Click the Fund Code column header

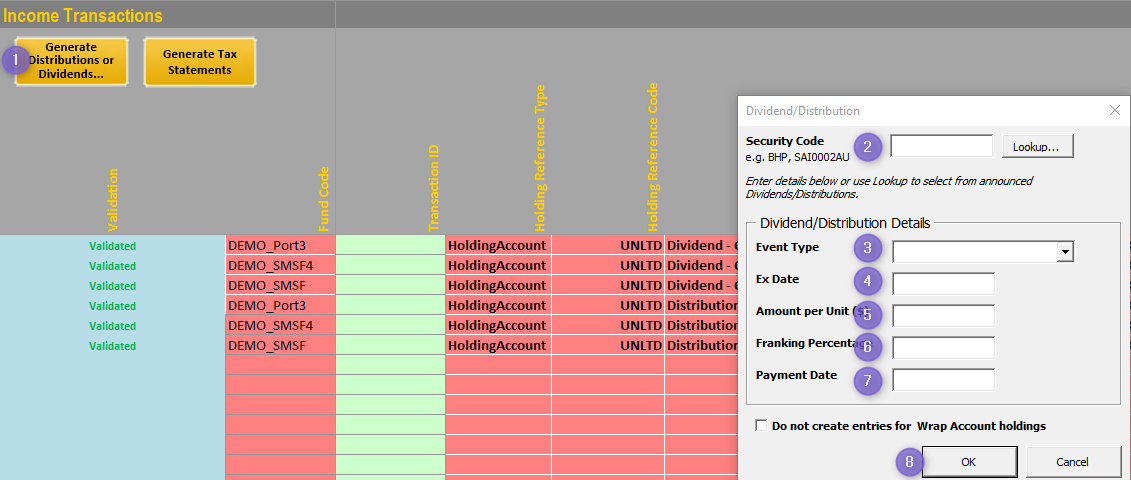click(324, 199)
